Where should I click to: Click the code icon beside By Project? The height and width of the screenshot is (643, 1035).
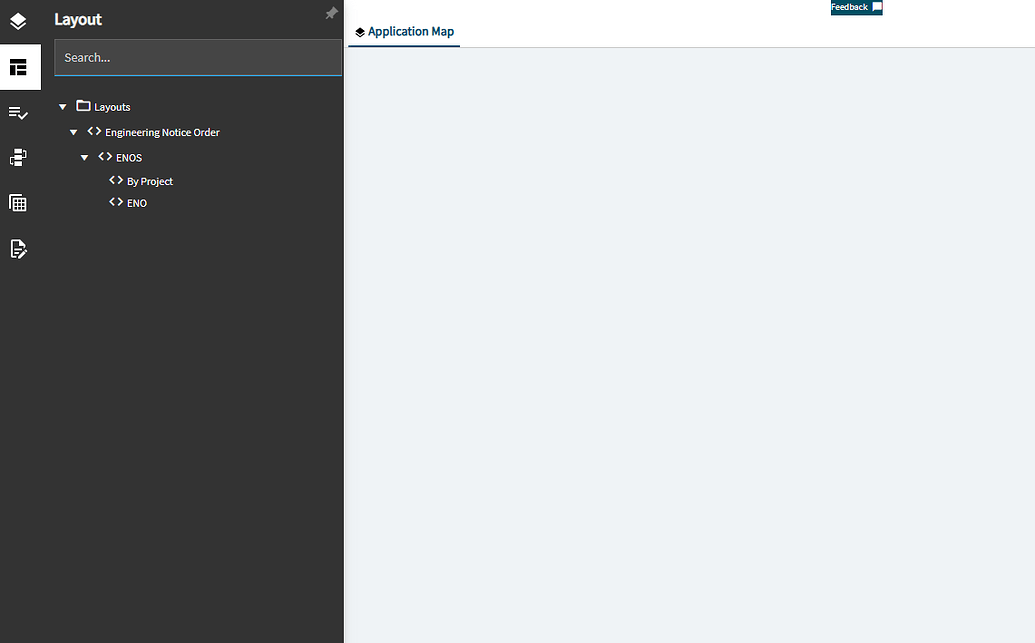coord(116,180)
